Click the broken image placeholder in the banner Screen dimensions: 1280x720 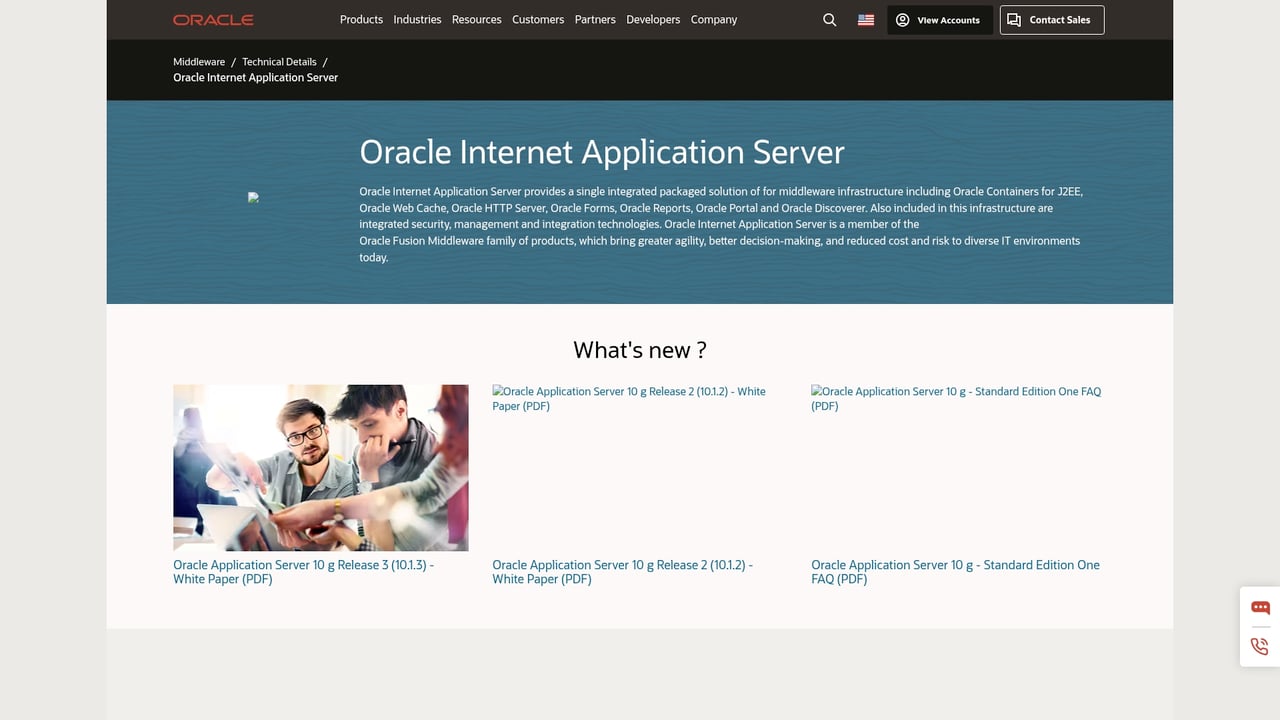pos(253,197)
